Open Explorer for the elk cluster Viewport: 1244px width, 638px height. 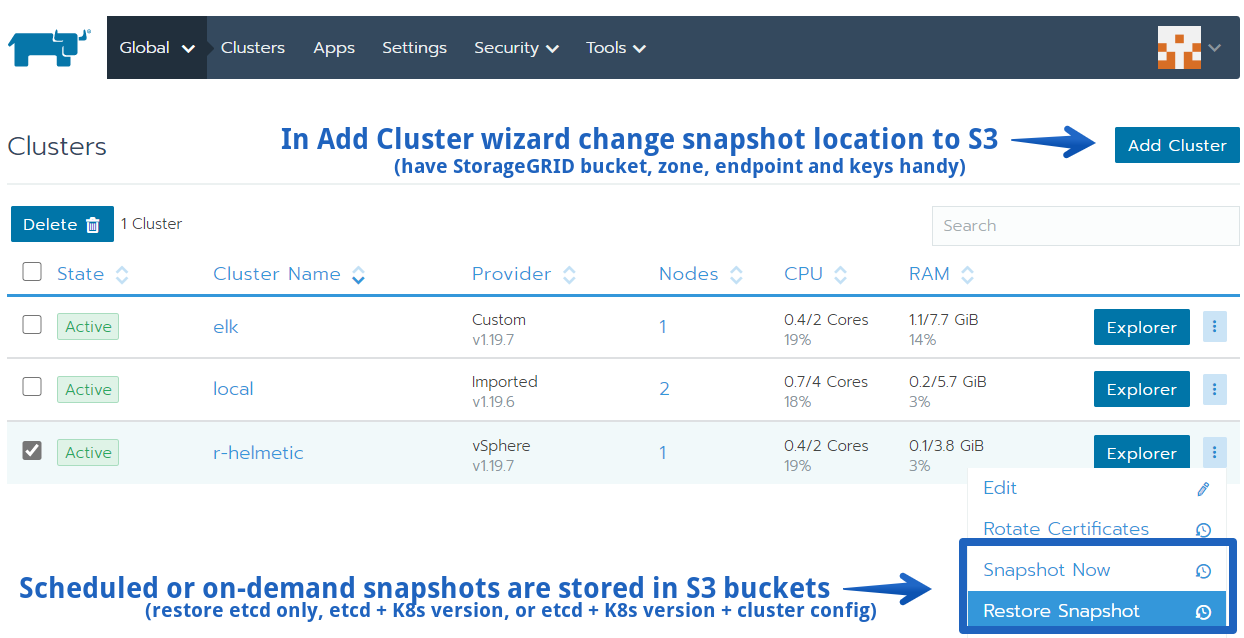(x=1142, y=327)
